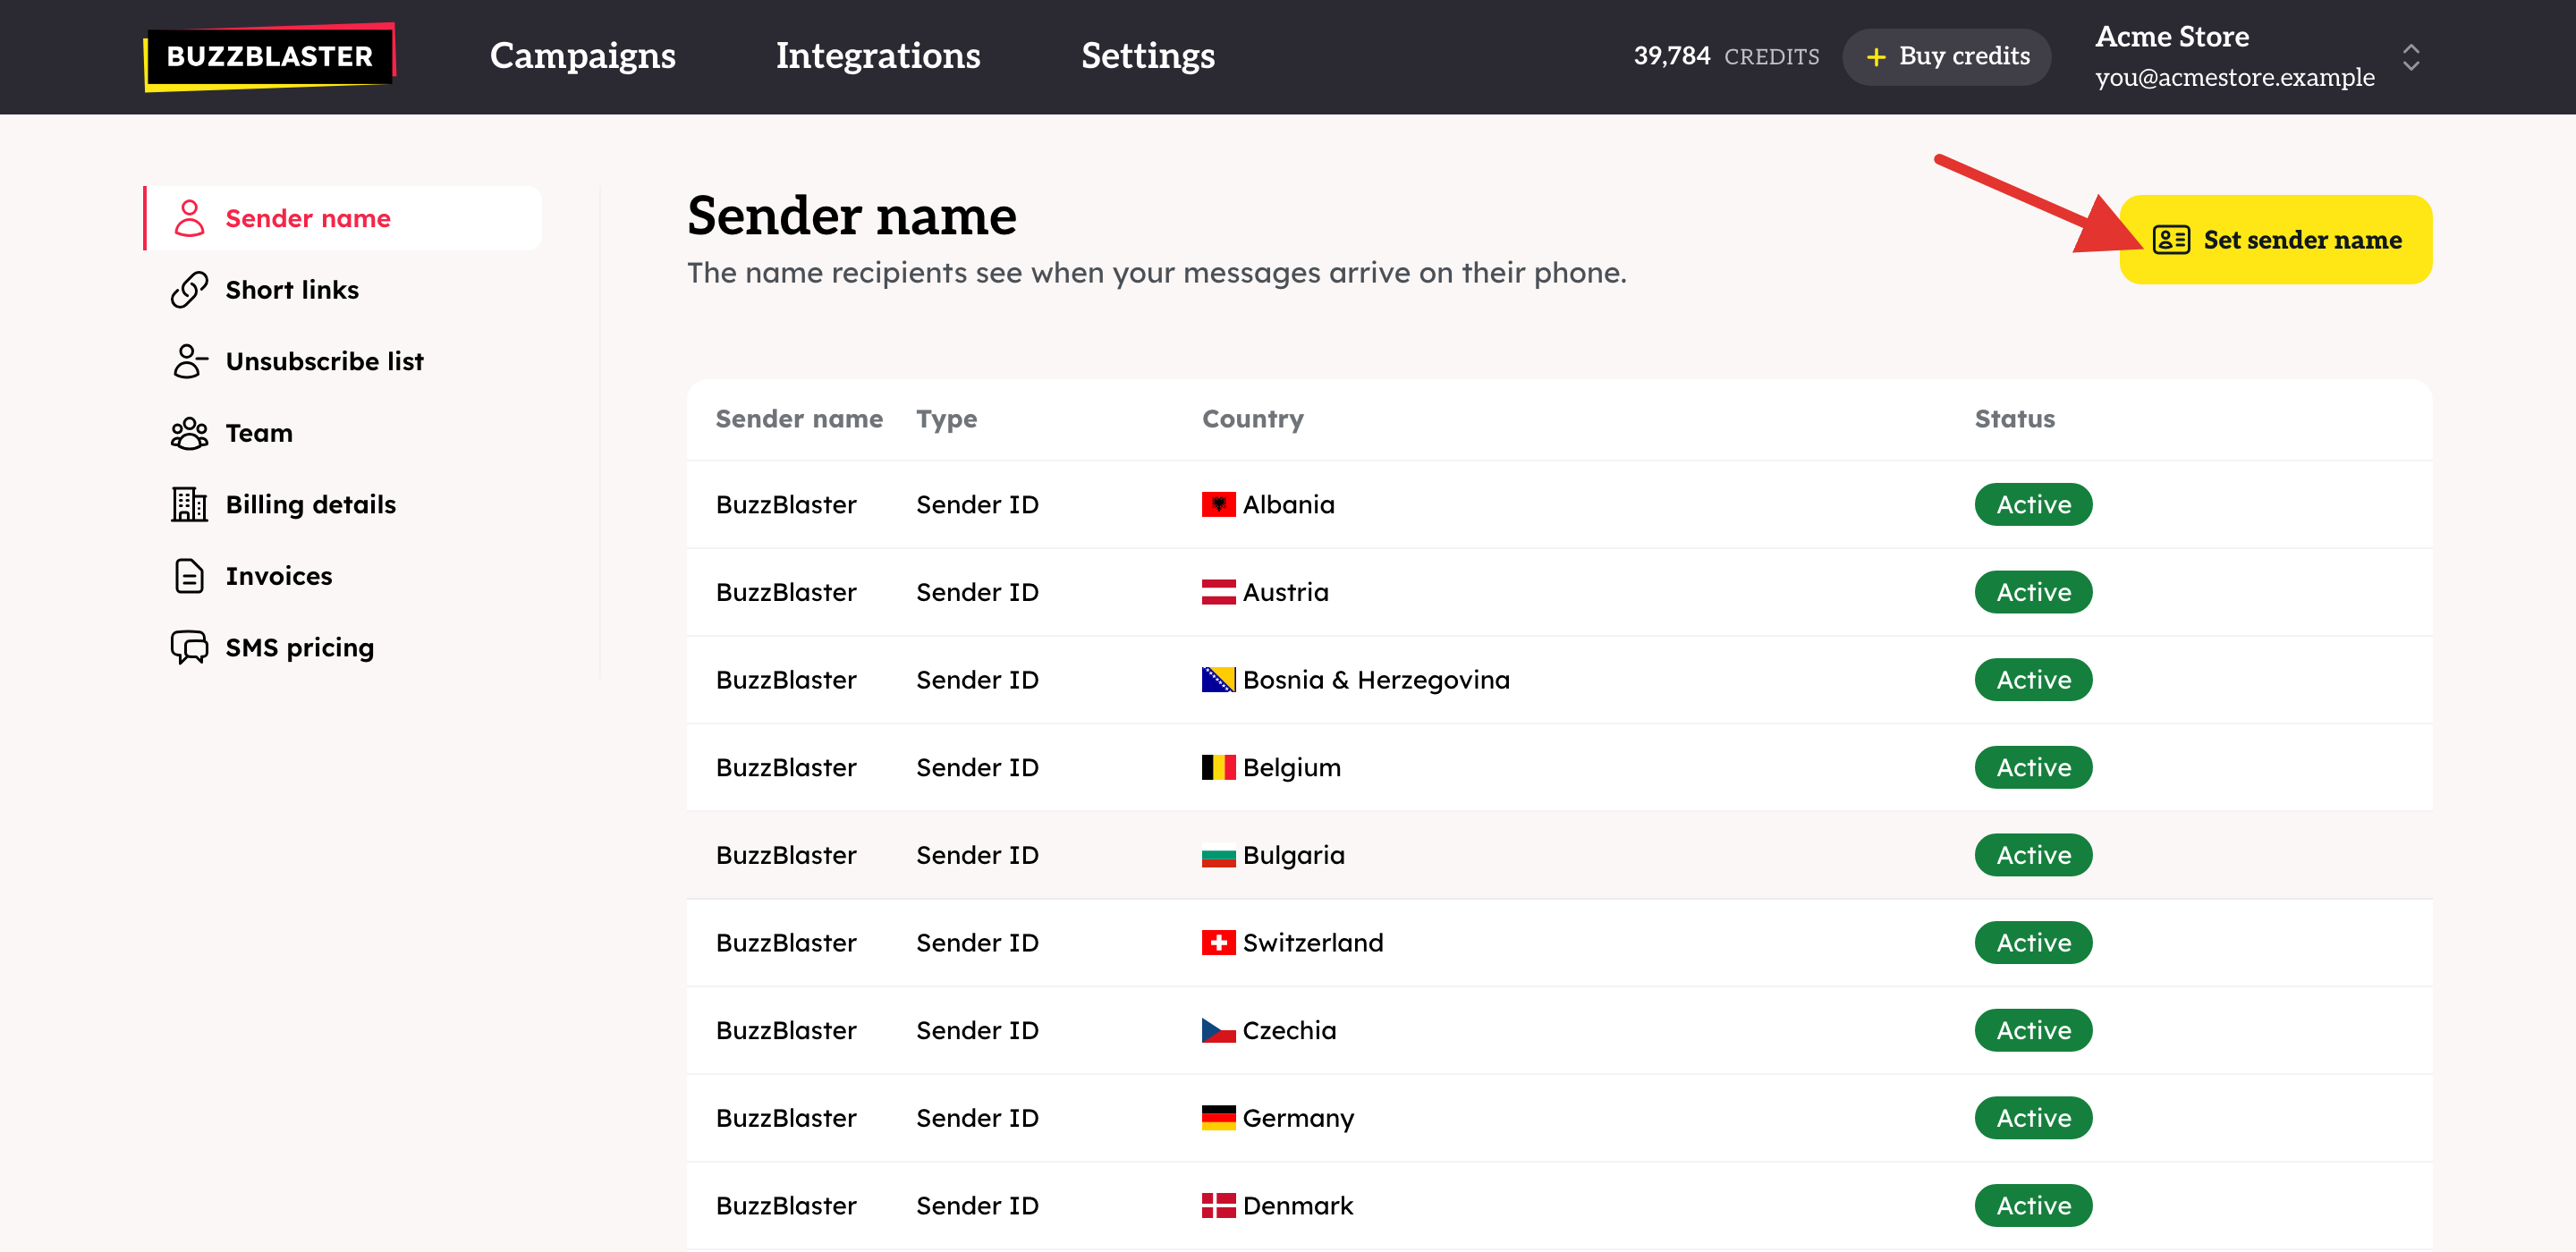Image resolution: width=2576 pixels, height=1252 pixels.
Task: Click the Short links chain icon
Action: click(189, 290)
